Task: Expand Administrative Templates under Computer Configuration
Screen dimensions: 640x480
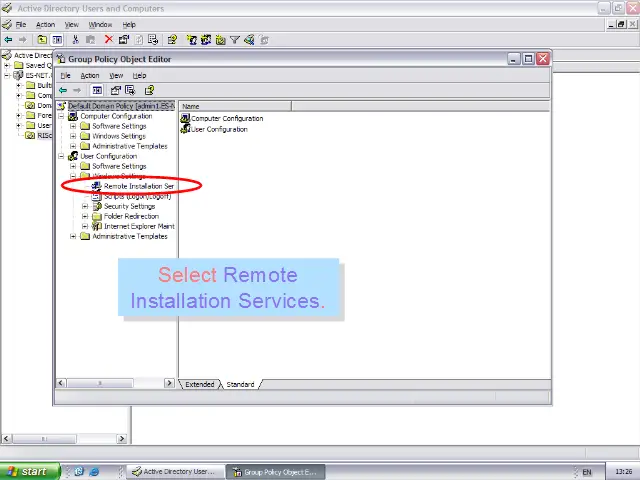Action: click(x=73, y=146)
